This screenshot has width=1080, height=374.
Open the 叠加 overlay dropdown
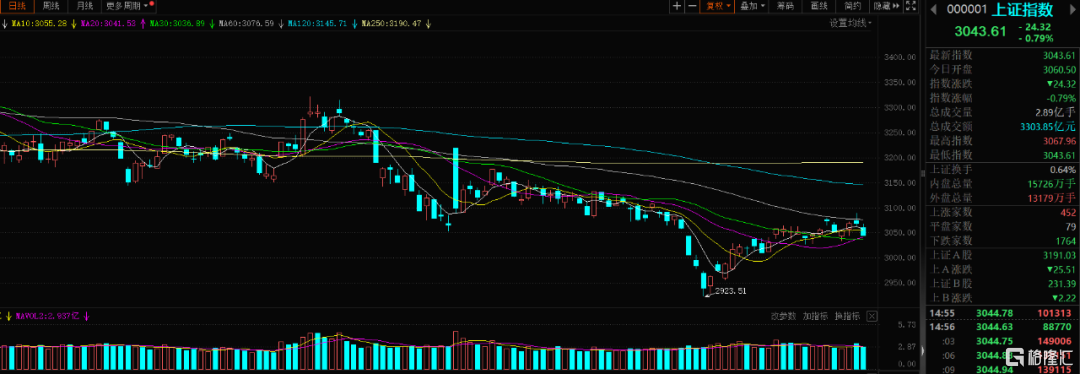pyautogui.click(x=751, y=6)
